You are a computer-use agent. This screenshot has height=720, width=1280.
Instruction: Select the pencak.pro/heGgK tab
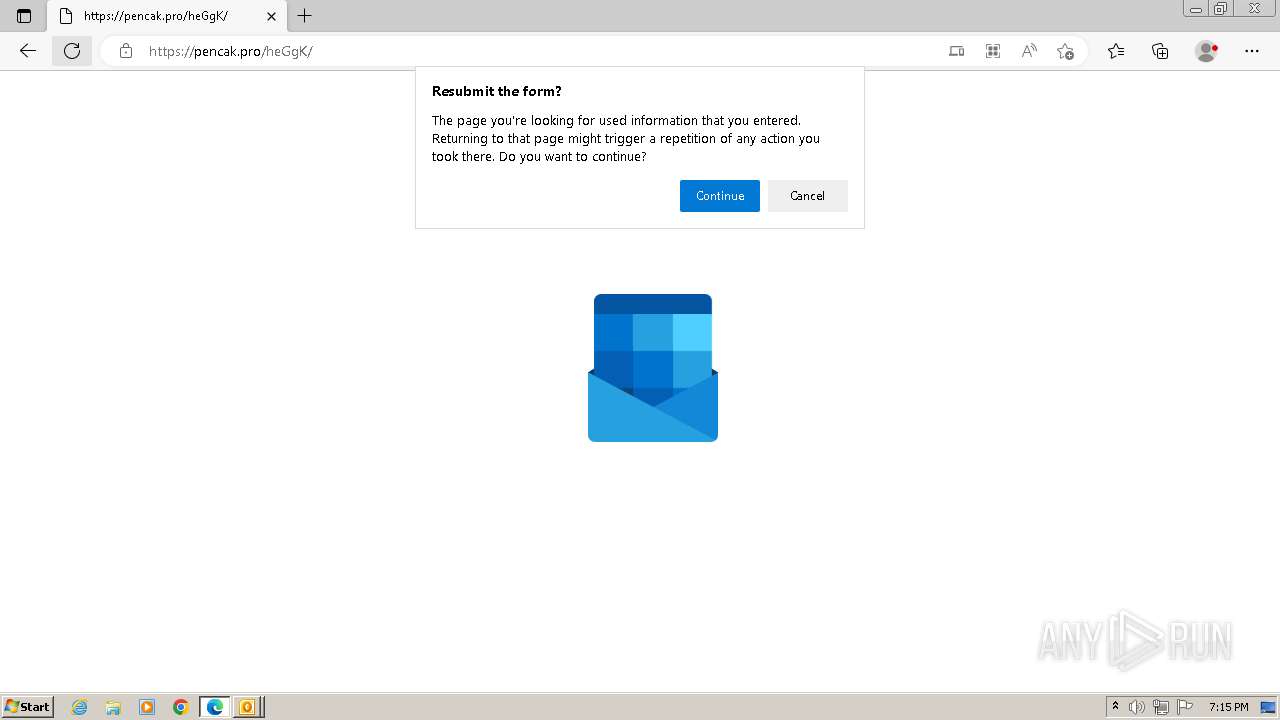(x=166, y=16)
